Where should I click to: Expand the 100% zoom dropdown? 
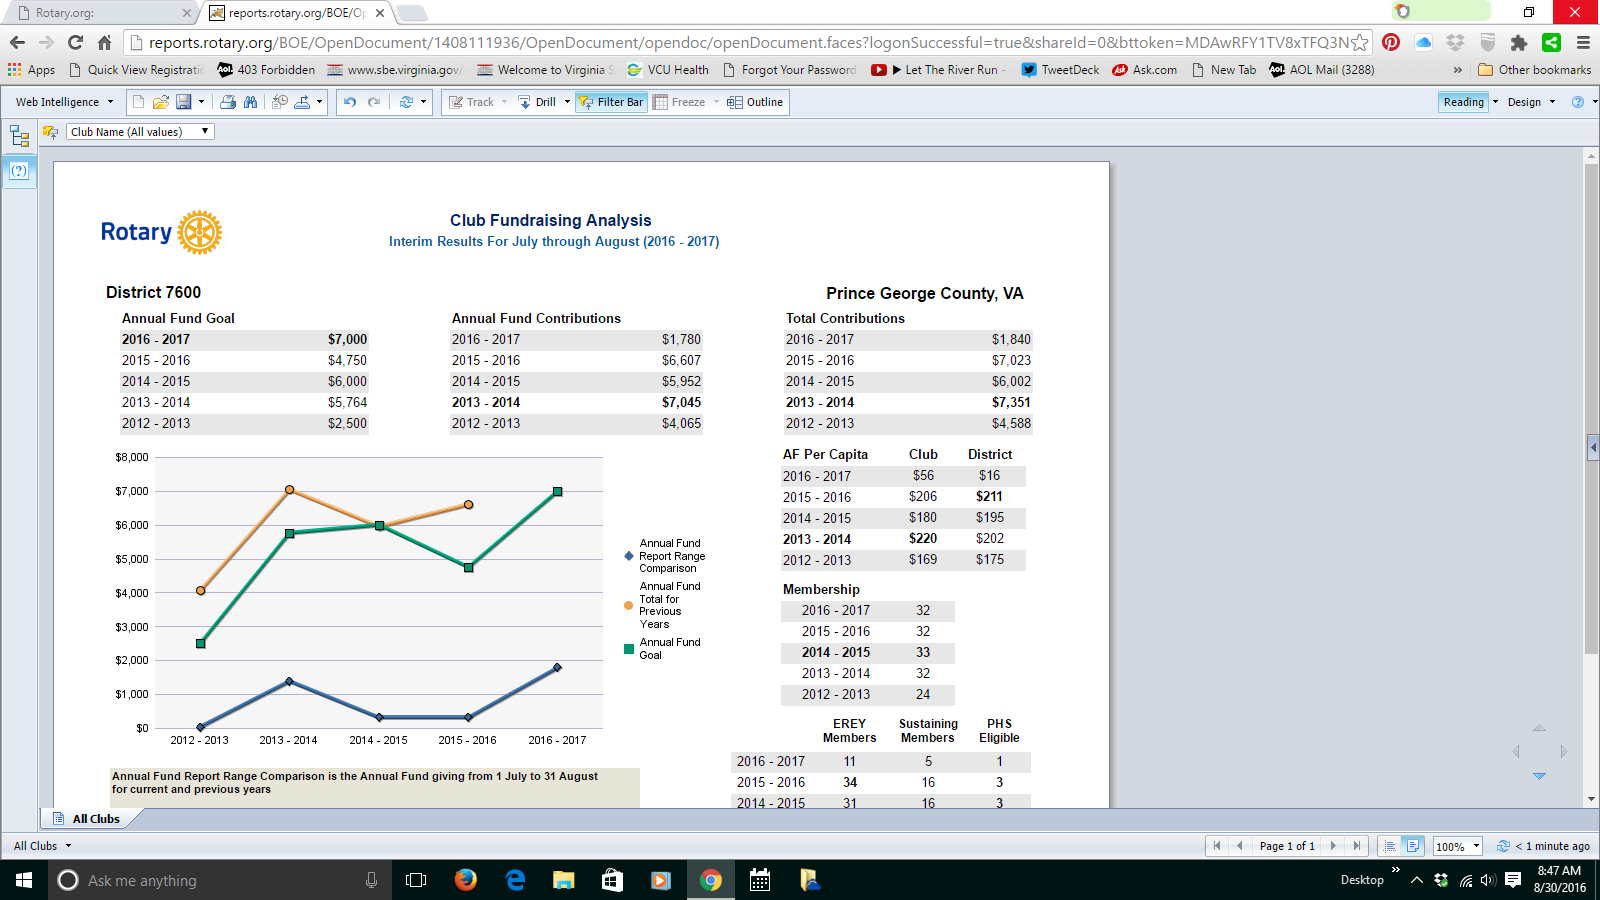[1476, 846]
